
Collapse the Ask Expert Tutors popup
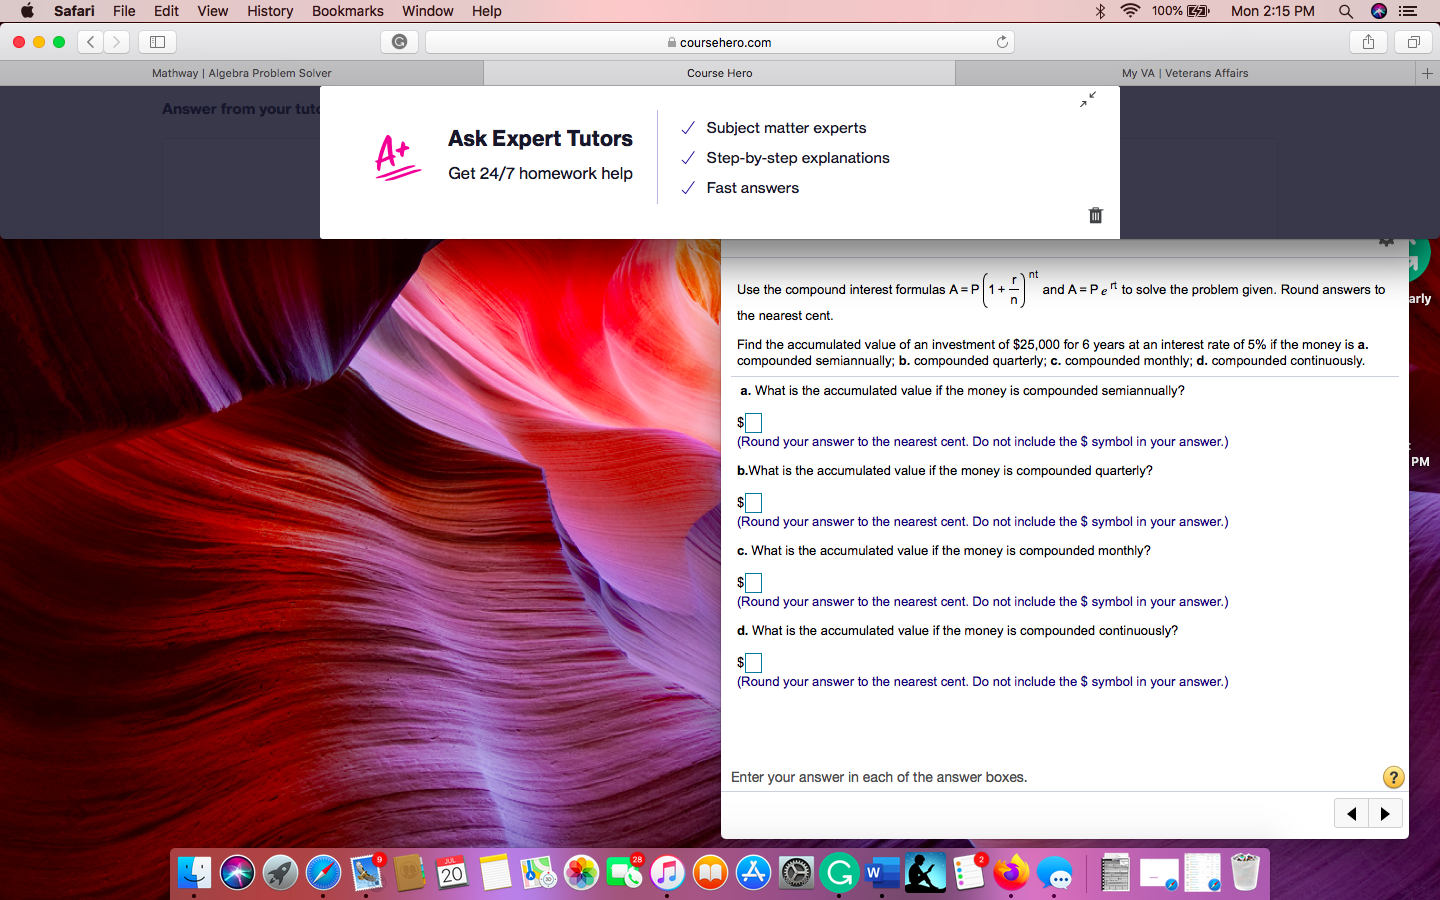pyautogui.click(x=1088, y=99)
